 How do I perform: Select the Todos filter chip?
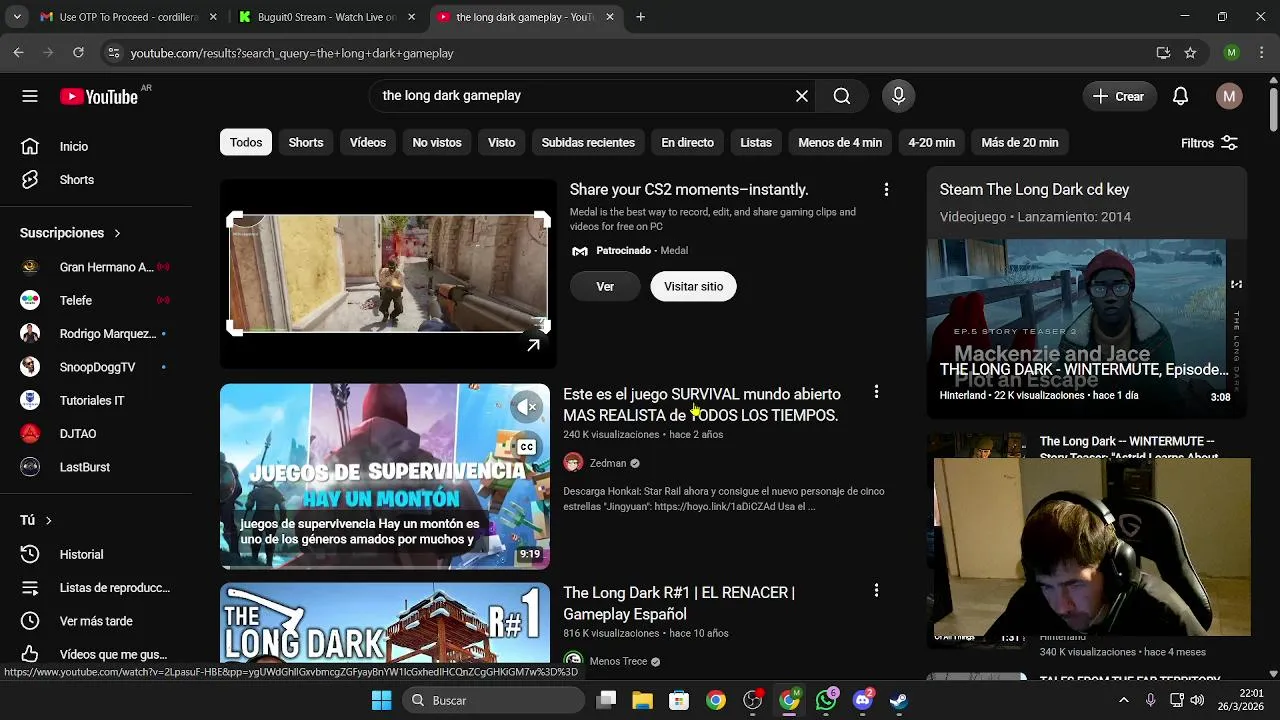[246, 143]
